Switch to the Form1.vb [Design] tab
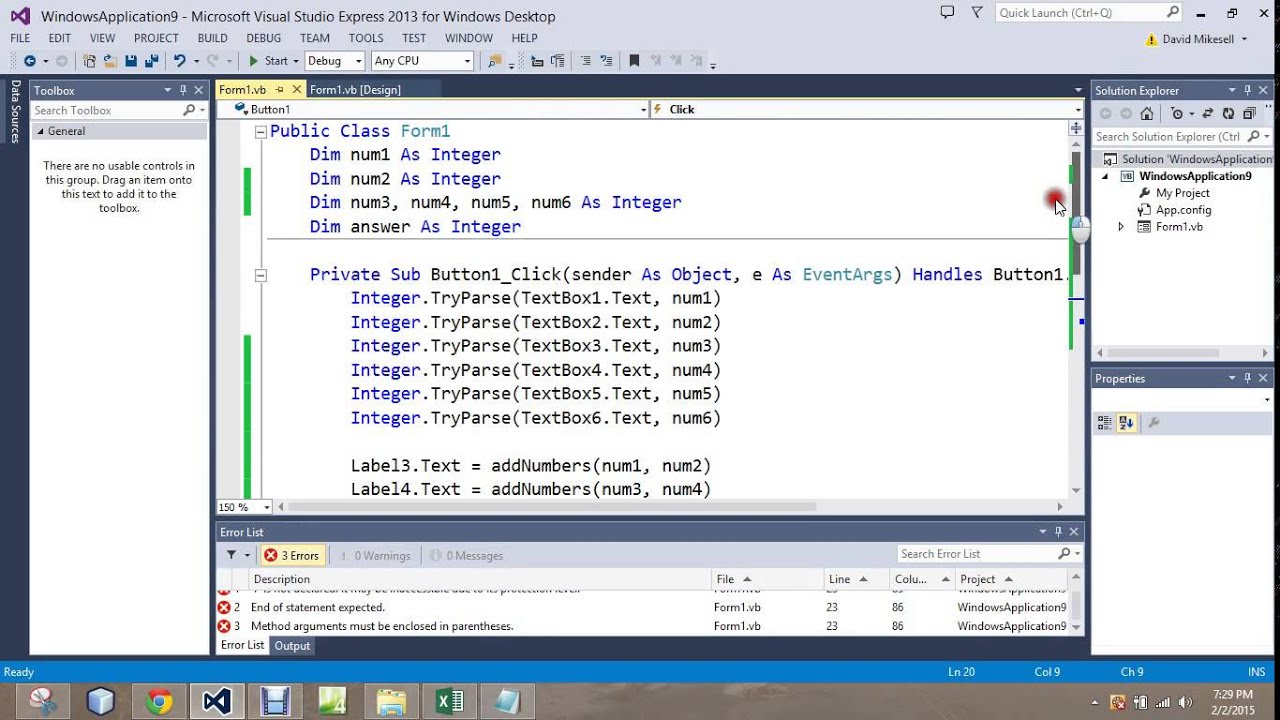 click(355, 90)
